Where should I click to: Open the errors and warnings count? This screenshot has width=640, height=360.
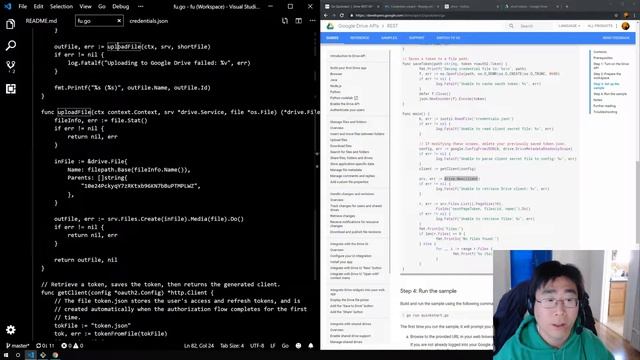click(72, 346)
